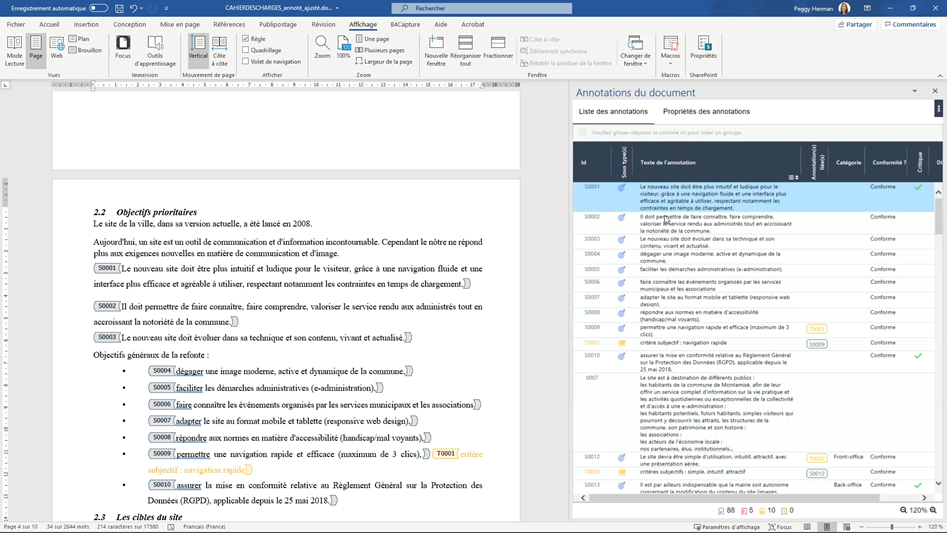
Task: Switch to read mode in status bar
Action: click(807, 527)
